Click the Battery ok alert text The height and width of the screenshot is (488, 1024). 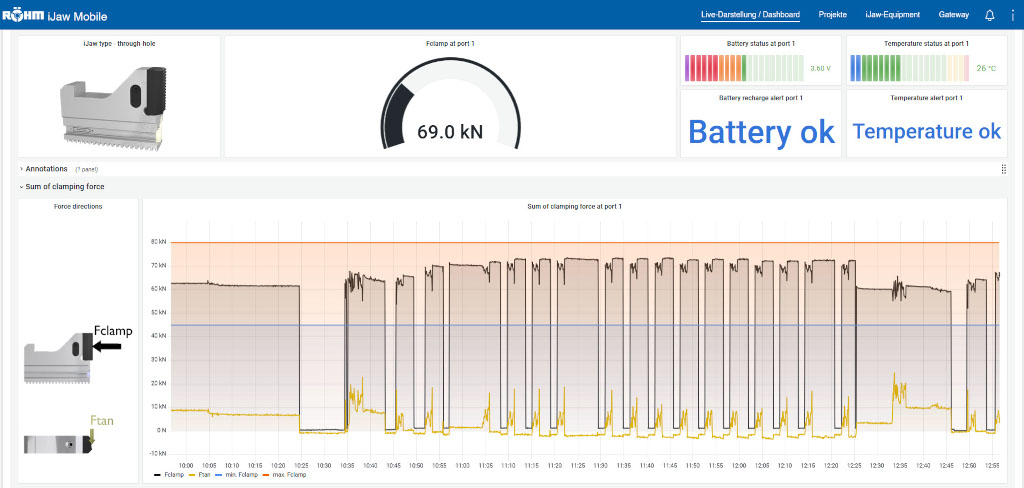[x=761, y=132]
